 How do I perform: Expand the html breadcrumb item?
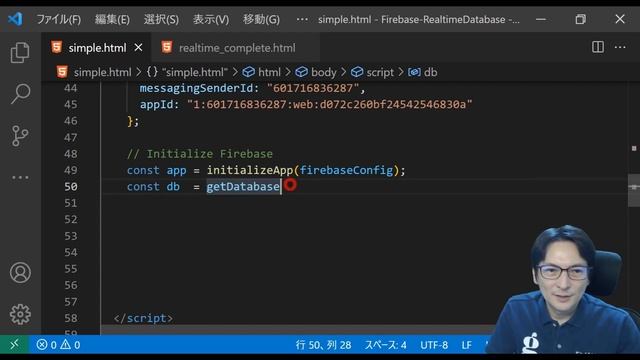(x=262, y=72)
